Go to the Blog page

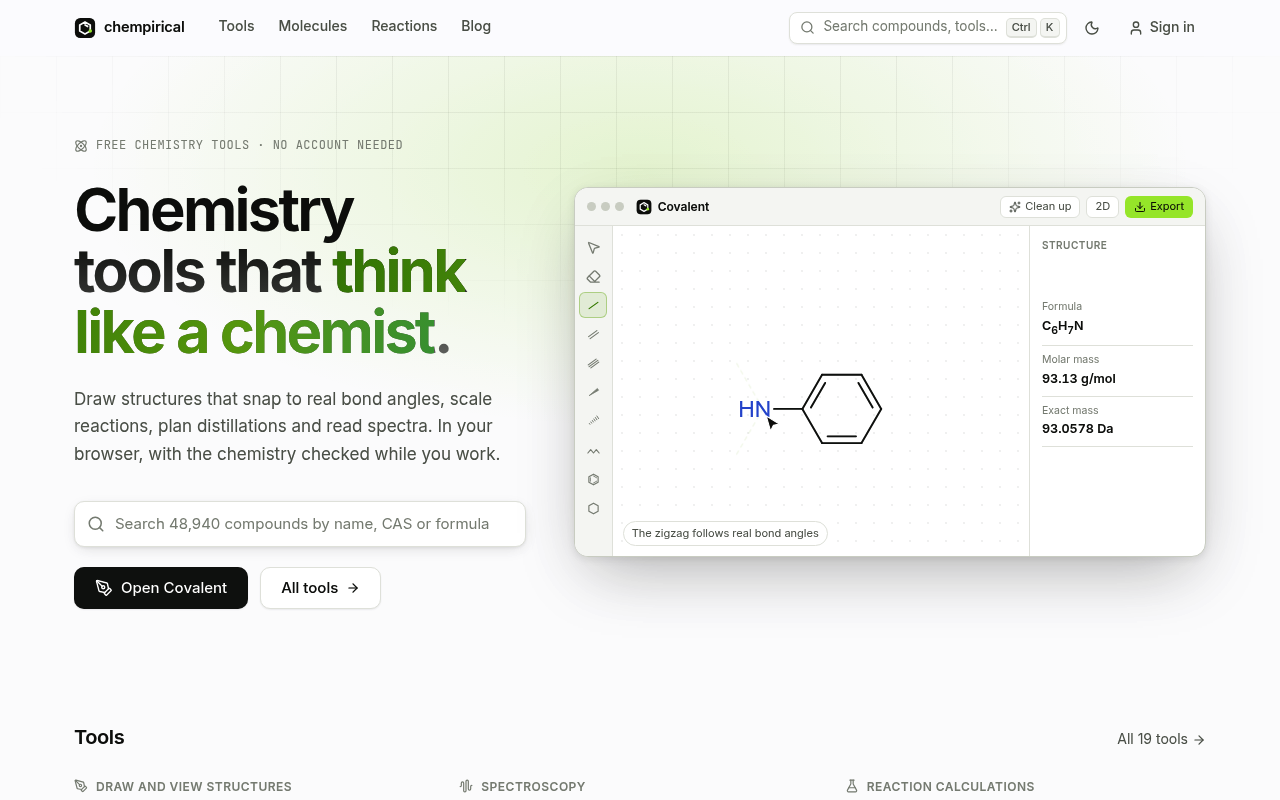point(476,26)
